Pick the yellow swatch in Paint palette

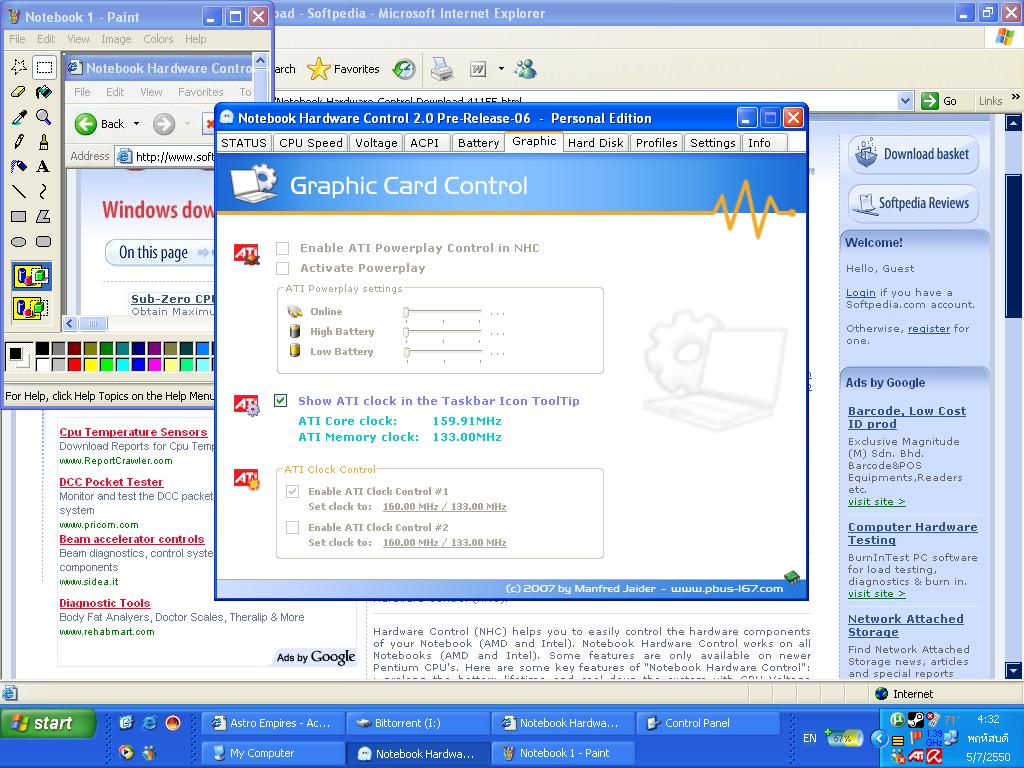point(90,364)
